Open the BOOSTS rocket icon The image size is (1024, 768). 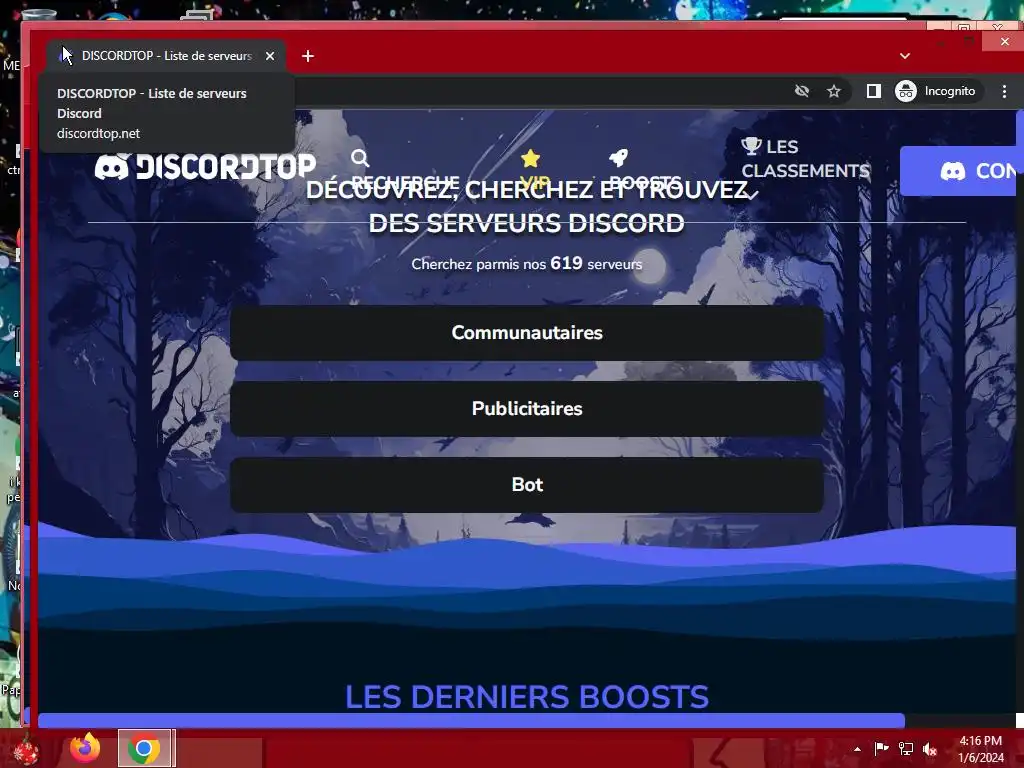[618, 157]
